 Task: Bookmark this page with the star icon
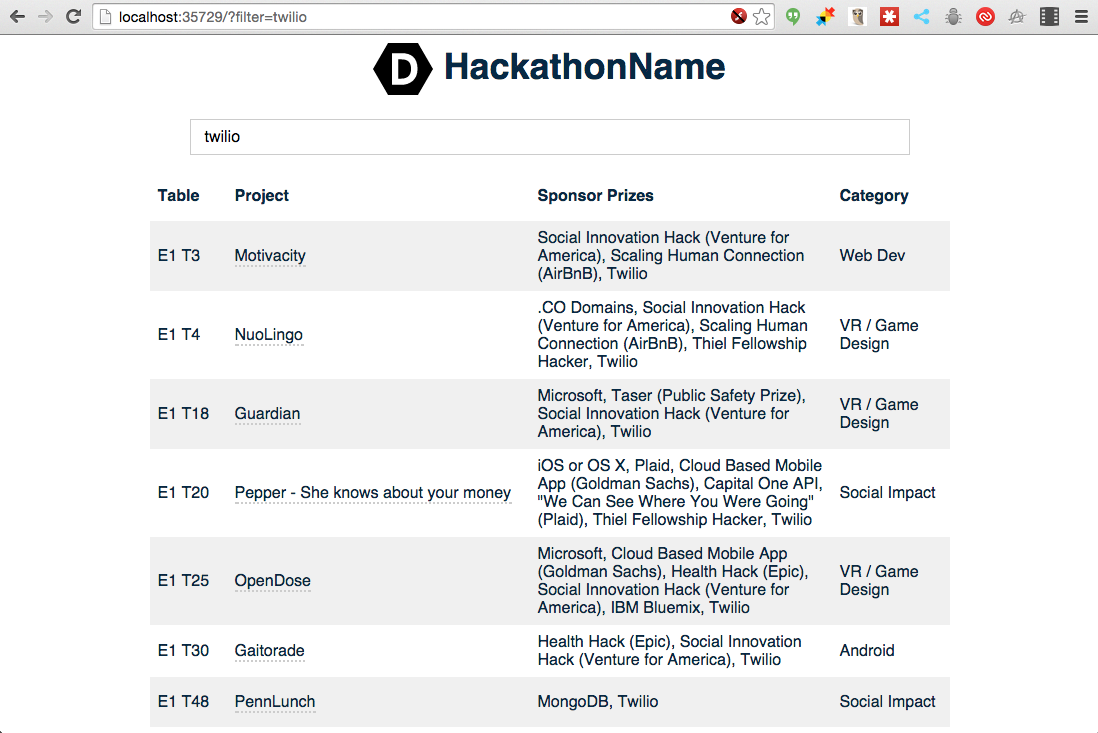click(762, 17)
